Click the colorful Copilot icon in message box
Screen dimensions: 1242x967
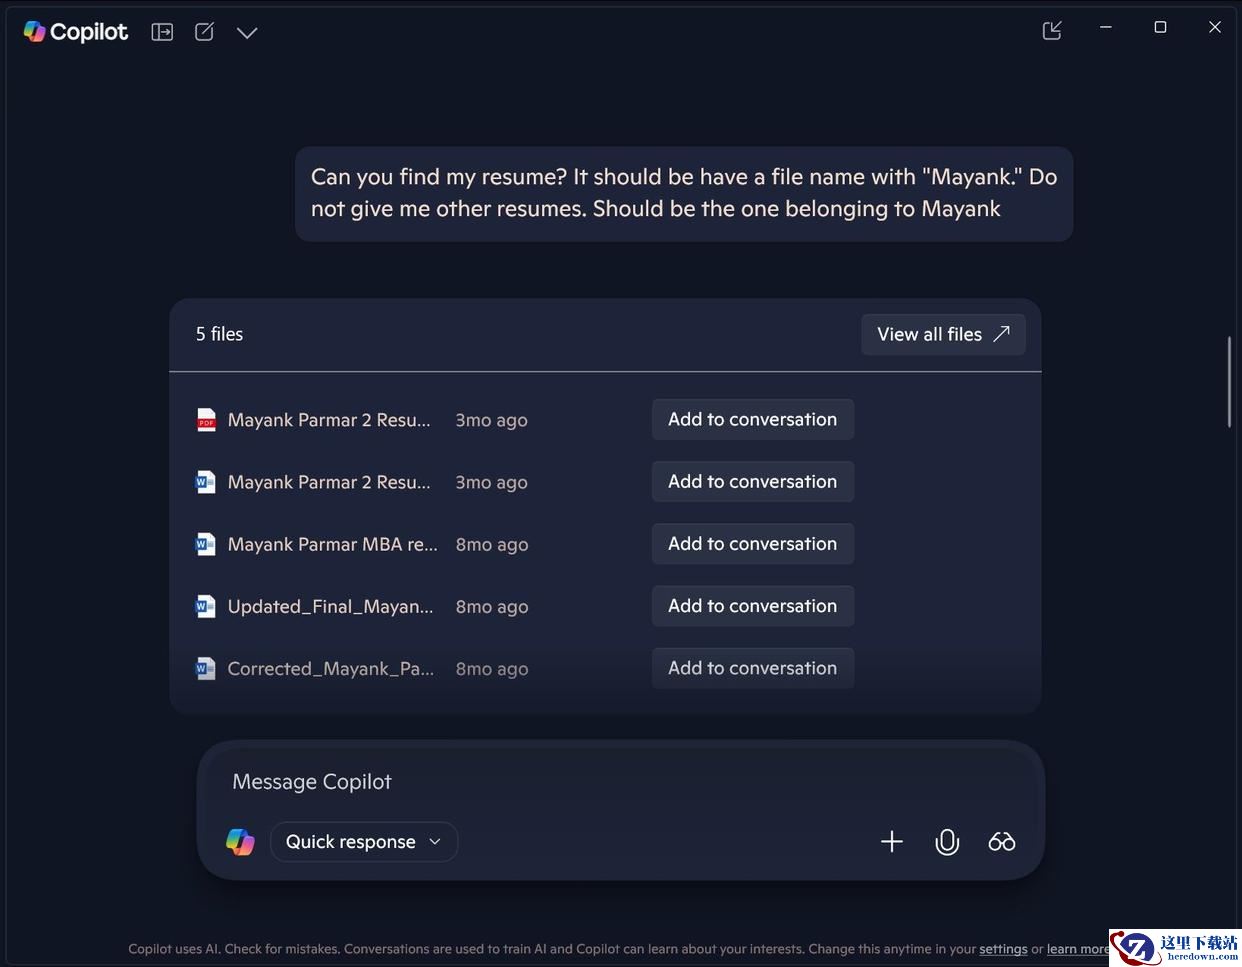tap(240, 842)
